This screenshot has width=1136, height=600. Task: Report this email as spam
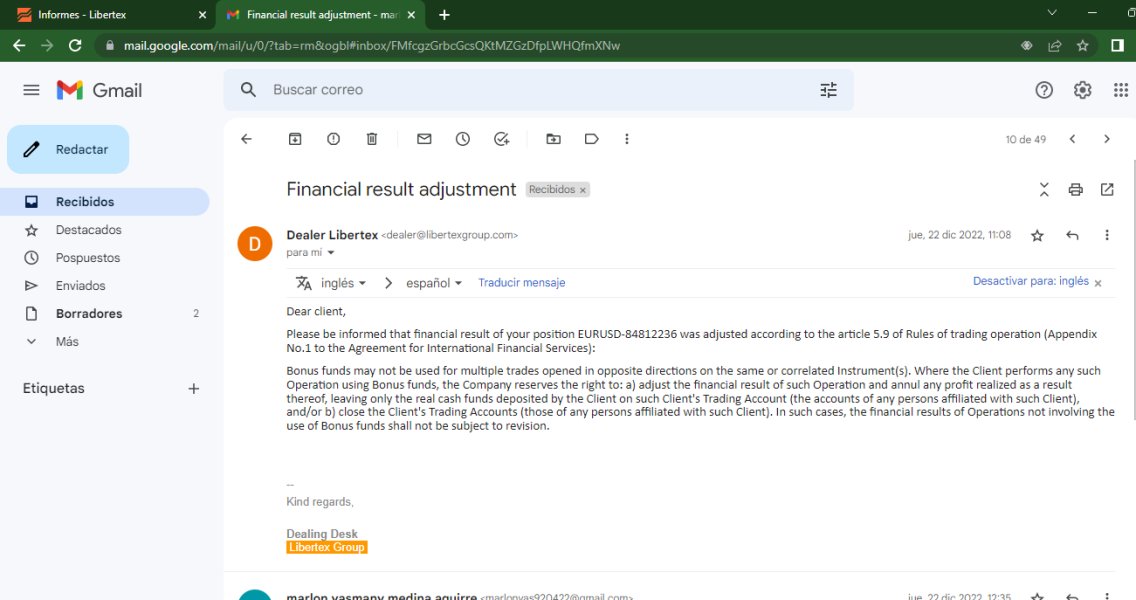333,139
